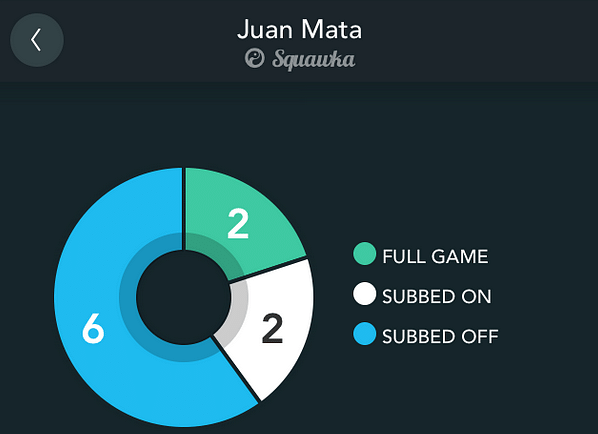
Task: Tap the dark number 2 in white segment
Action: 273,328
